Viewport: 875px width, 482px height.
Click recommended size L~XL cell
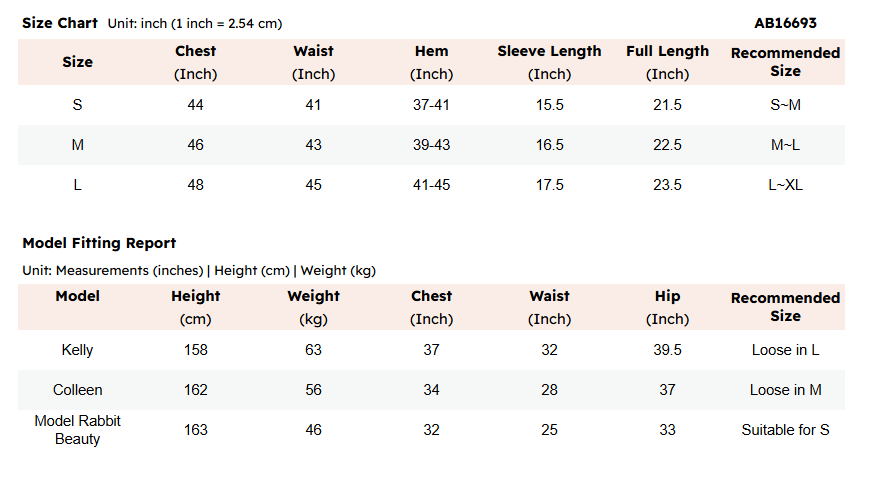[x=785, y=185]
